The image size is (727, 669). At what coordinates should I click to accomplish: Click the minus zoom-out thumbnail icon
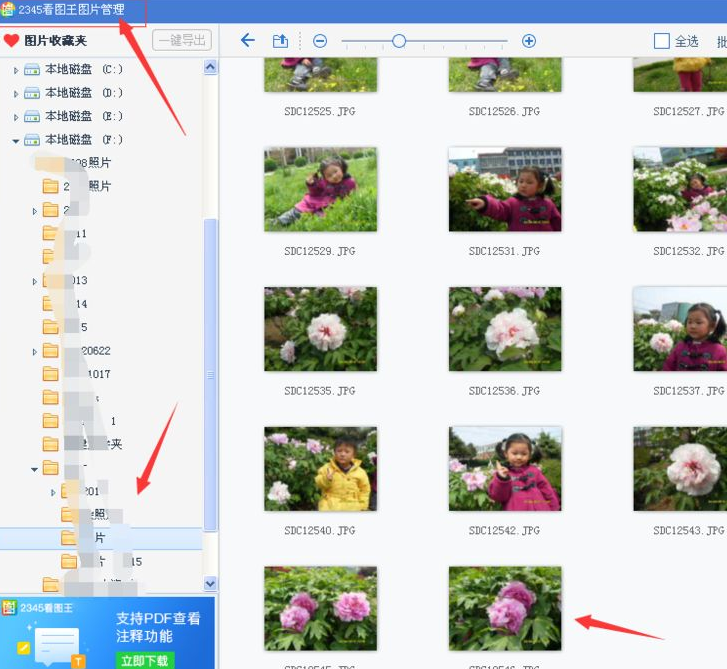tap(320, 41)
